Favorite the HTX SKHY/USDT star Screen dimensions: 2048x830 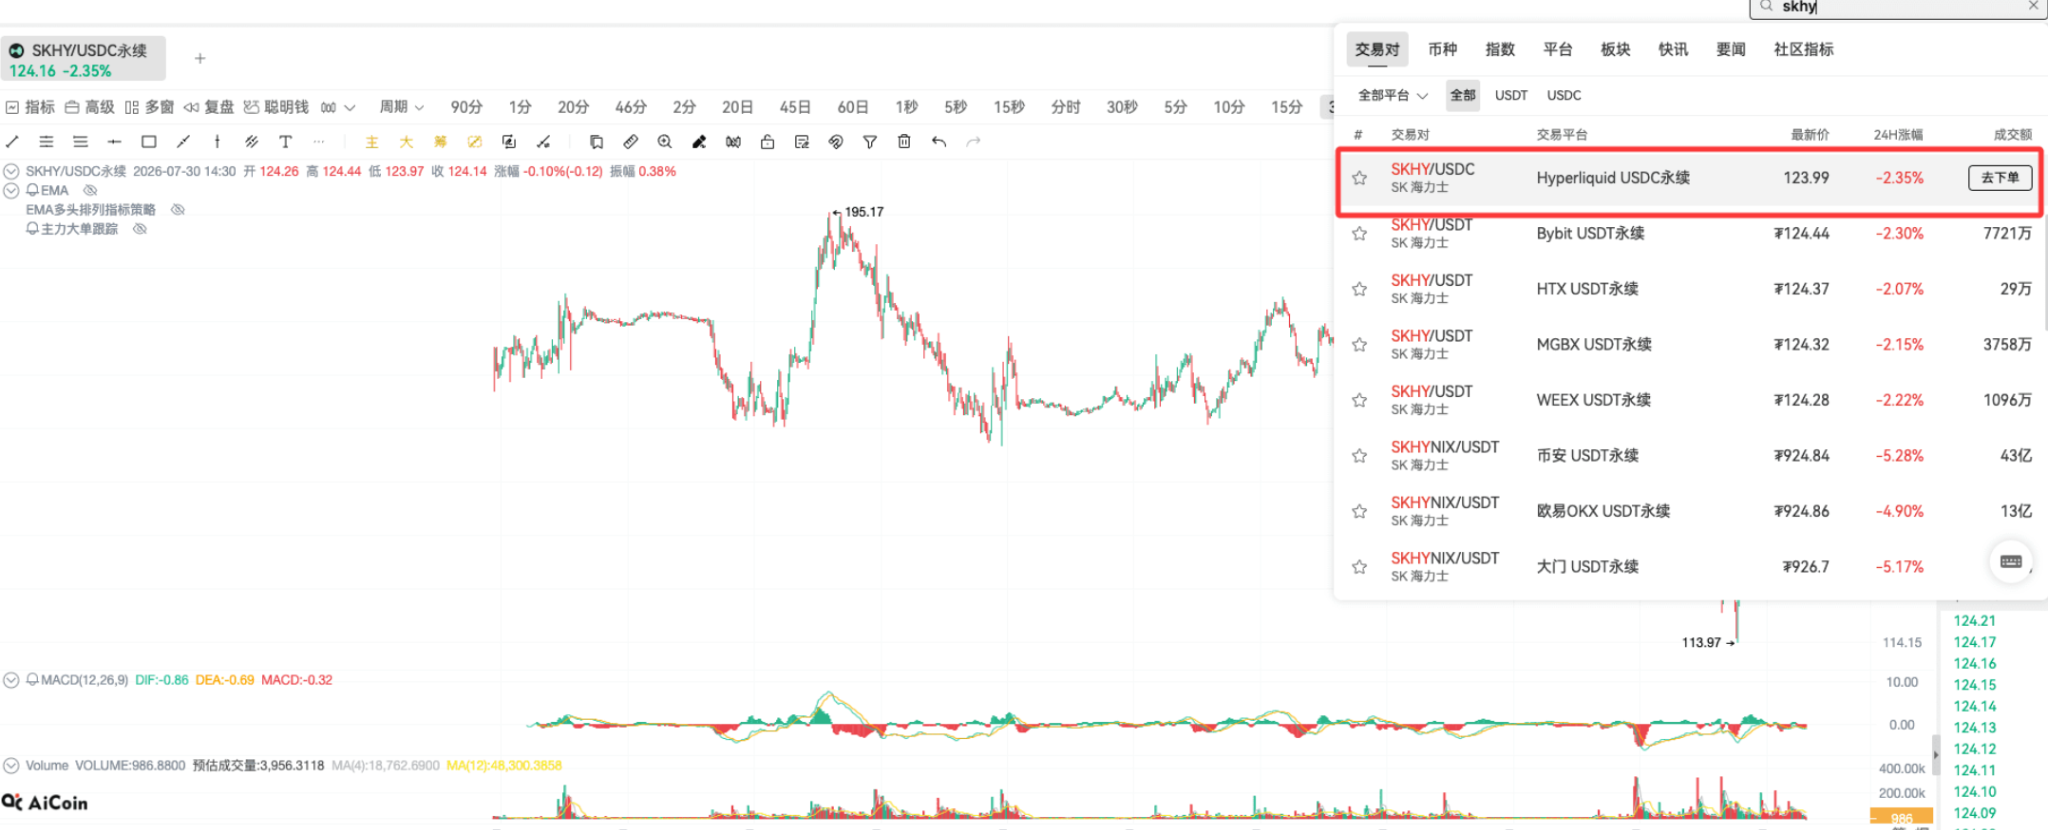(x=1359, y=289)
